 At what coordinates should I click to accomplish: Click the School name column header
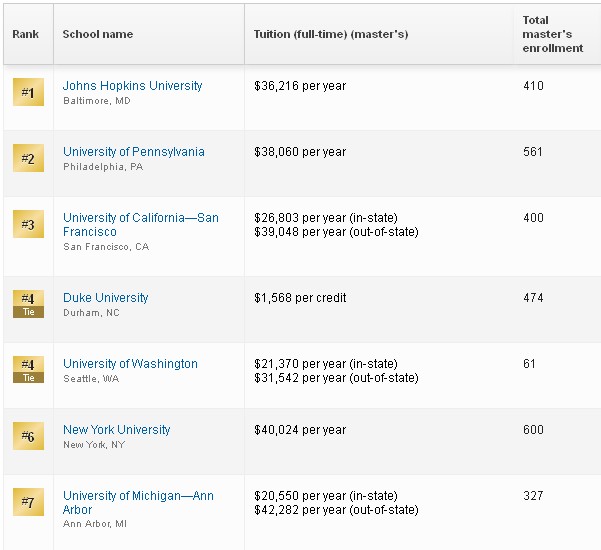(149, 34)
